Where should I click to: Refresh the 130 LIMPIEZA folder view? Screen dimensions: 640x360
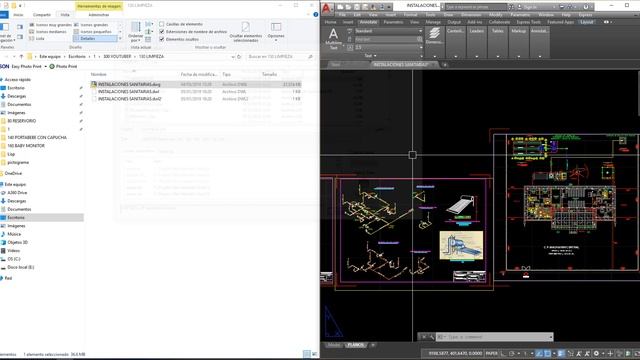pos(239,57)
